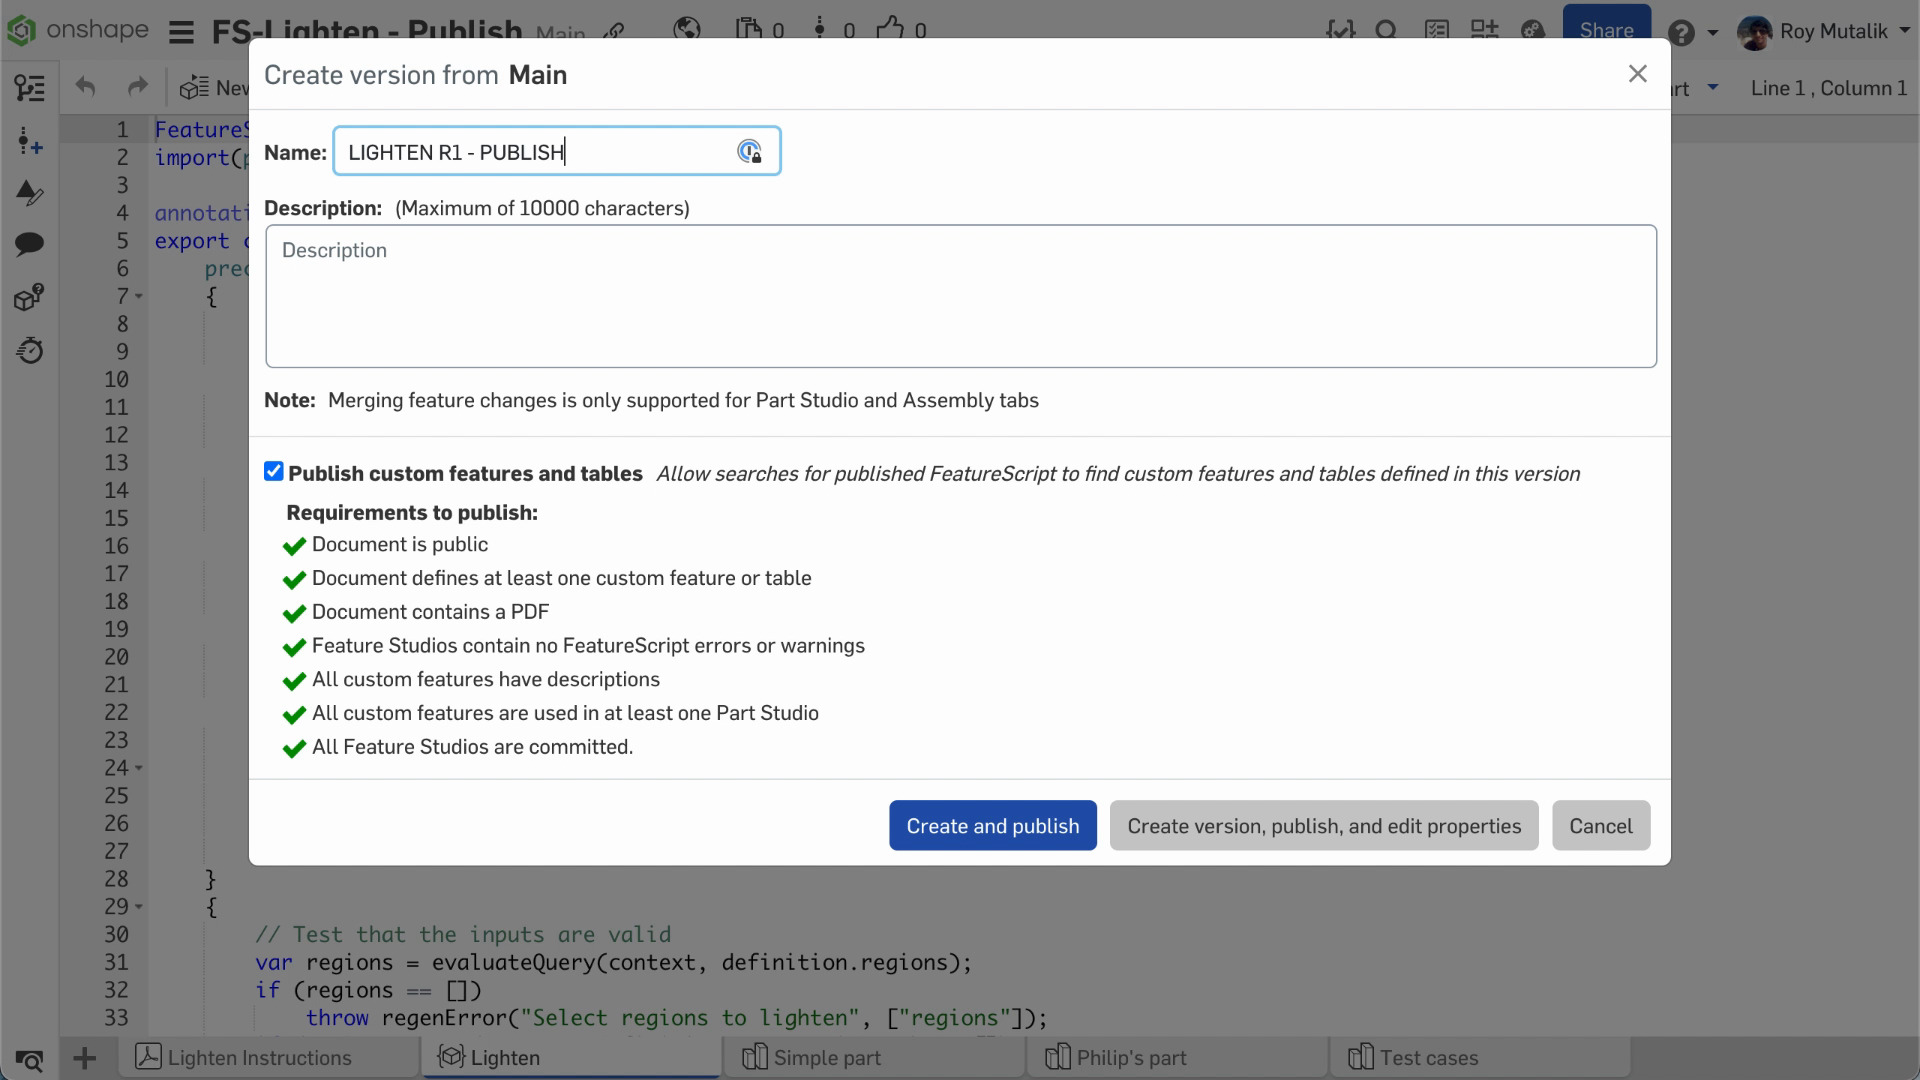Click the plus icon to insert new tab
1920x1080 pixels.
click(x=85, y=1058)
